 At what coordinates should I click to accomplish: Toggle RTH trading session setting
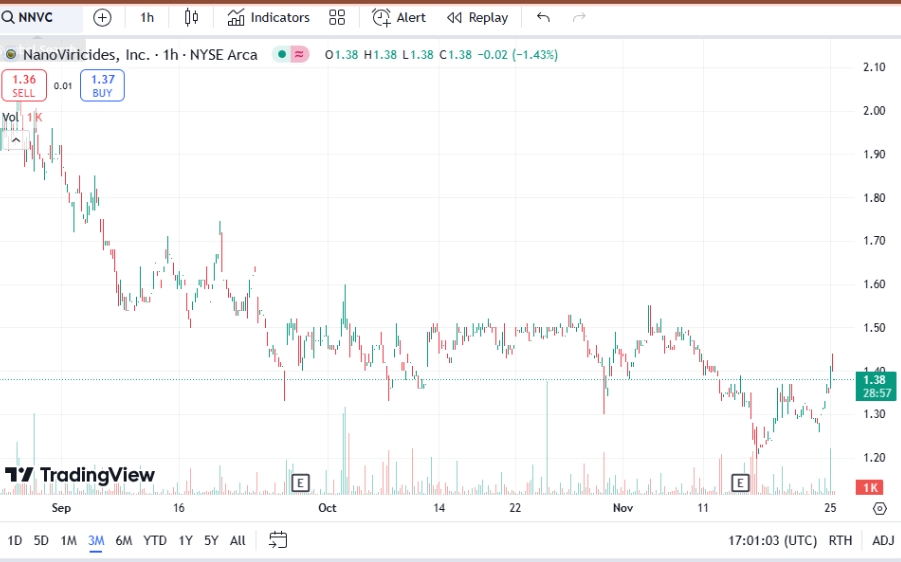tap(840, 541)
